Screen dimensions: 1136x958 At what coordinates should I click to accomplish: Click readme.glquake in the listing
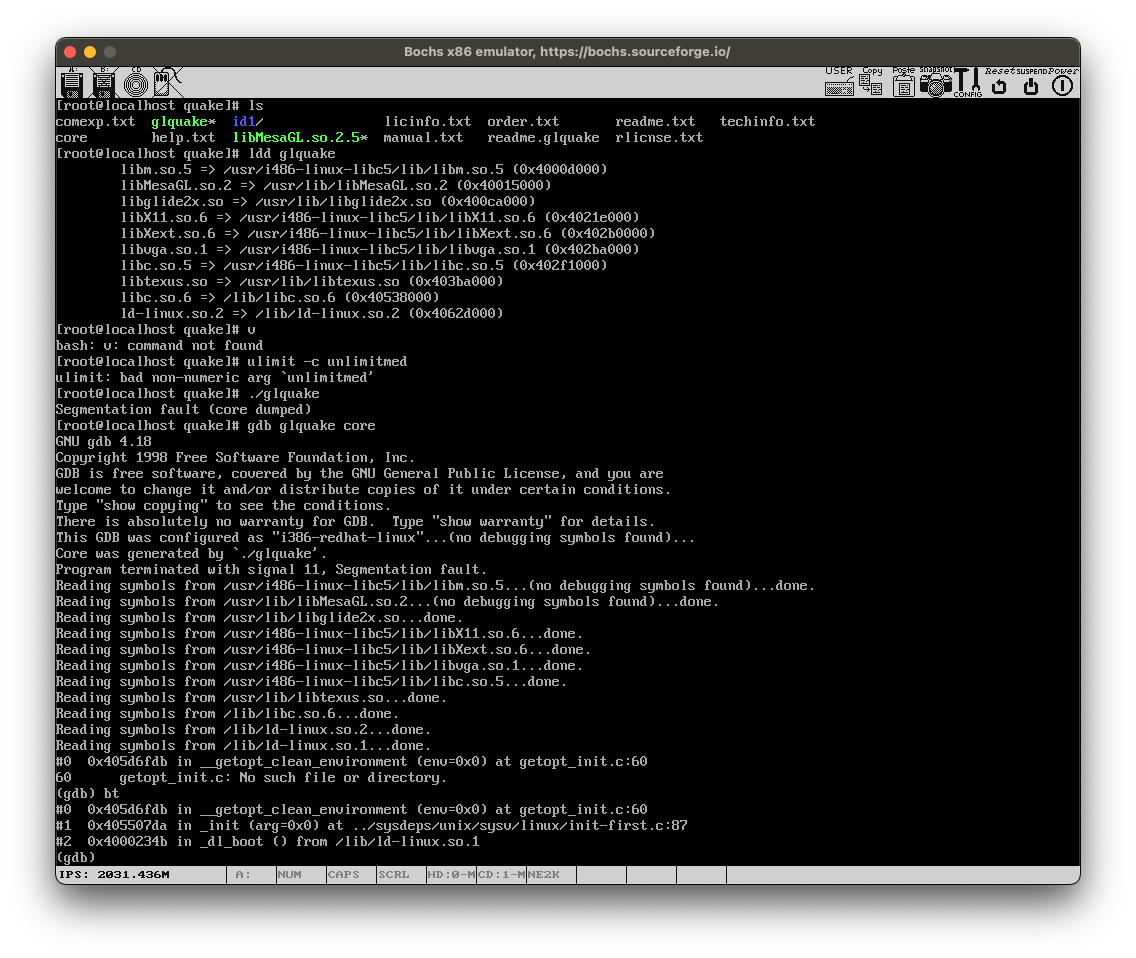[543, 138]
